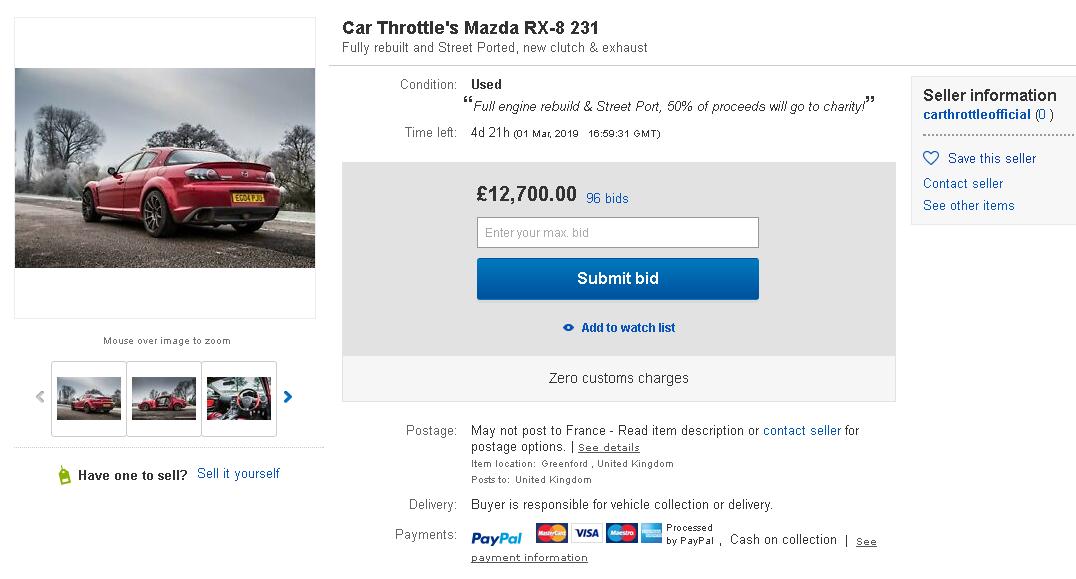
Task: Click the Visa card icon
Action: click(x=587, y=533)
